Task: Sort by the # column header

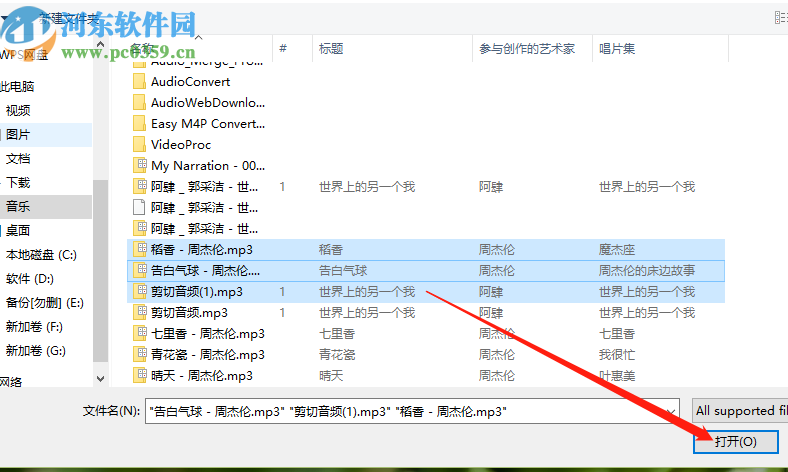Action: pyautogui.click(x=283, y=48)
